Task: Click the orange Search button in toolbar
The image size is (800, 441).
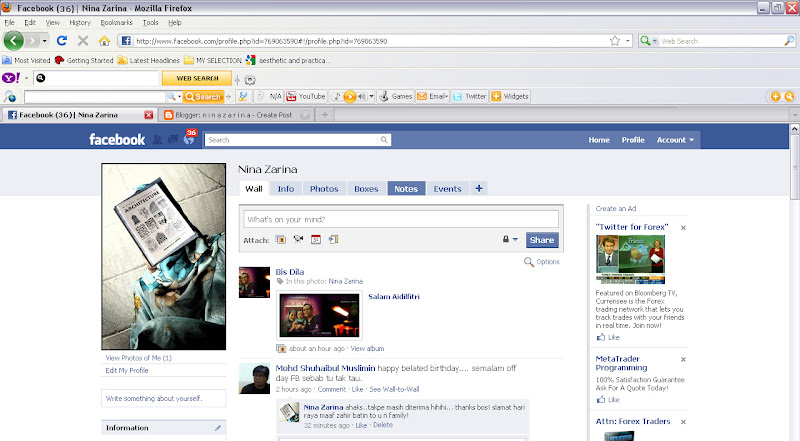Action: tap(204, 96)
